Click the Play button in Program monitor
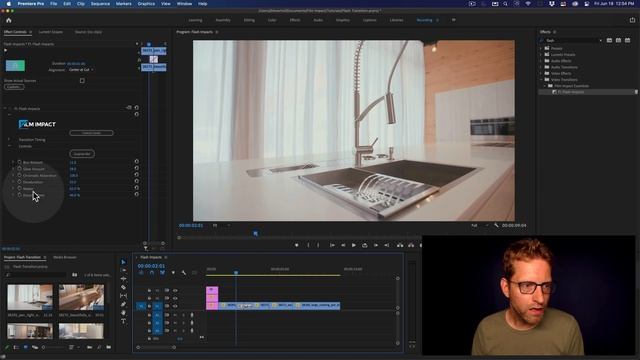The height and width of the screenshot is (360, 640). [353, 245]
